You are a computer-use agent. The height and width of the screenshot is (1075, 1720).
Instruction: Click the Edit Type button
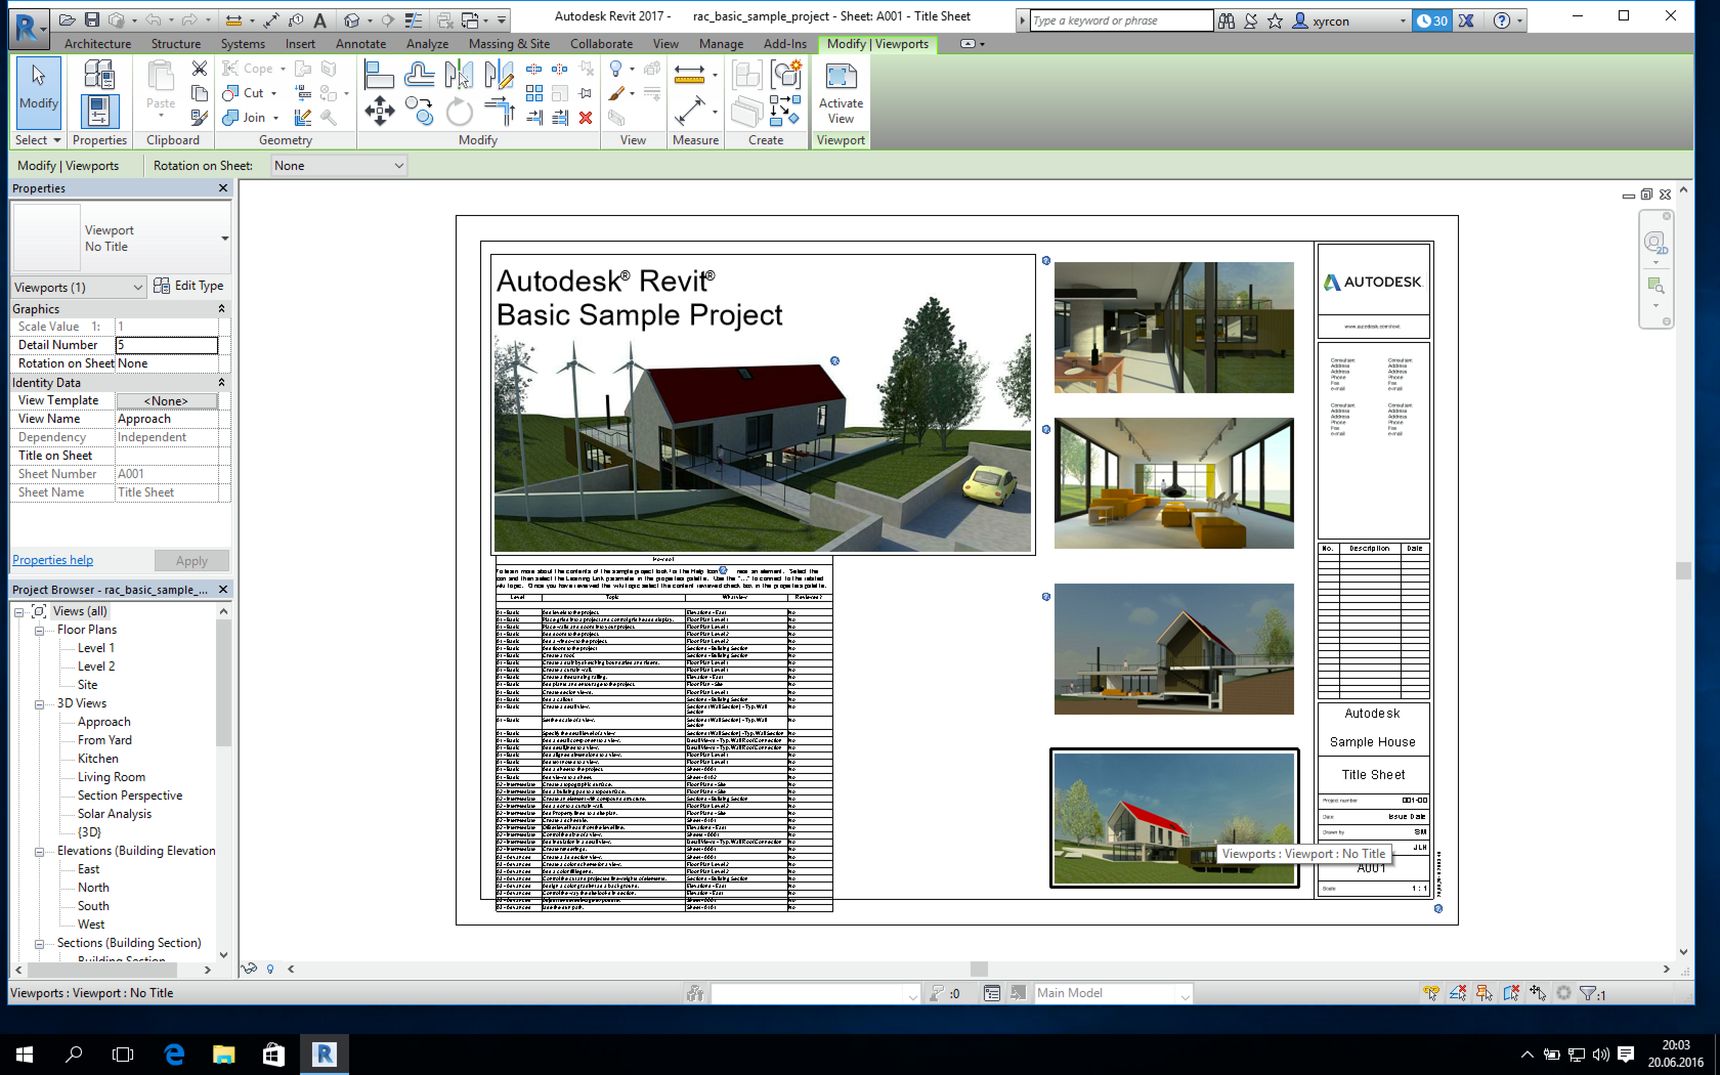click(x=189, y=286)
